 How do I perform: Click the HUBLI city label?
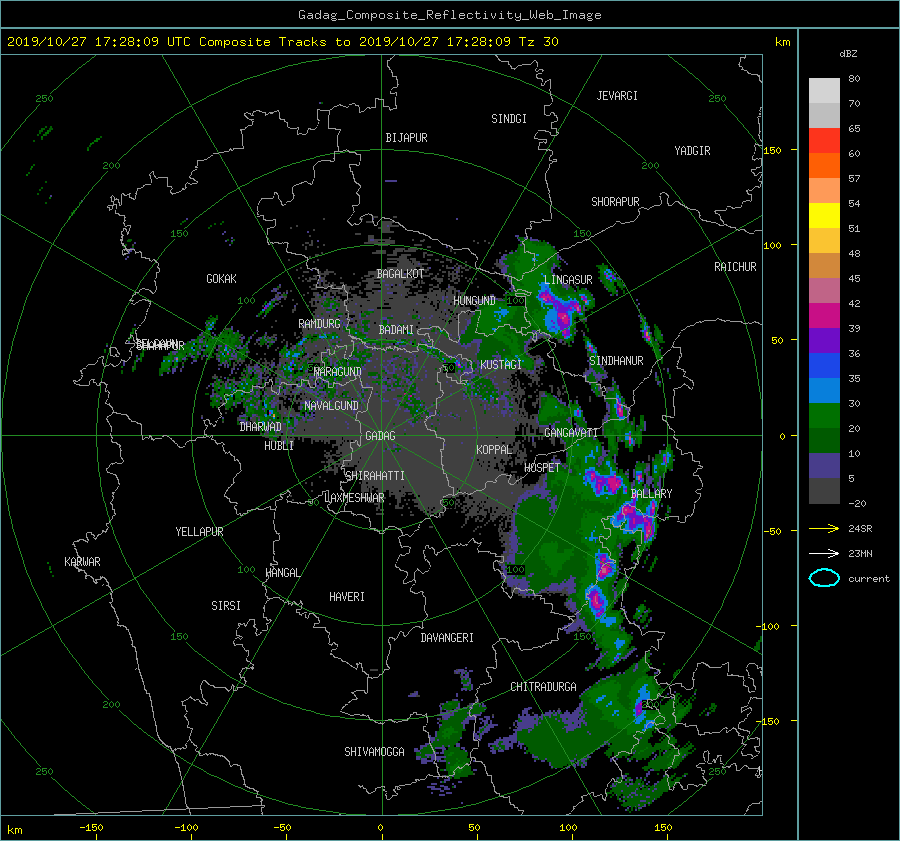pos(279,446)
